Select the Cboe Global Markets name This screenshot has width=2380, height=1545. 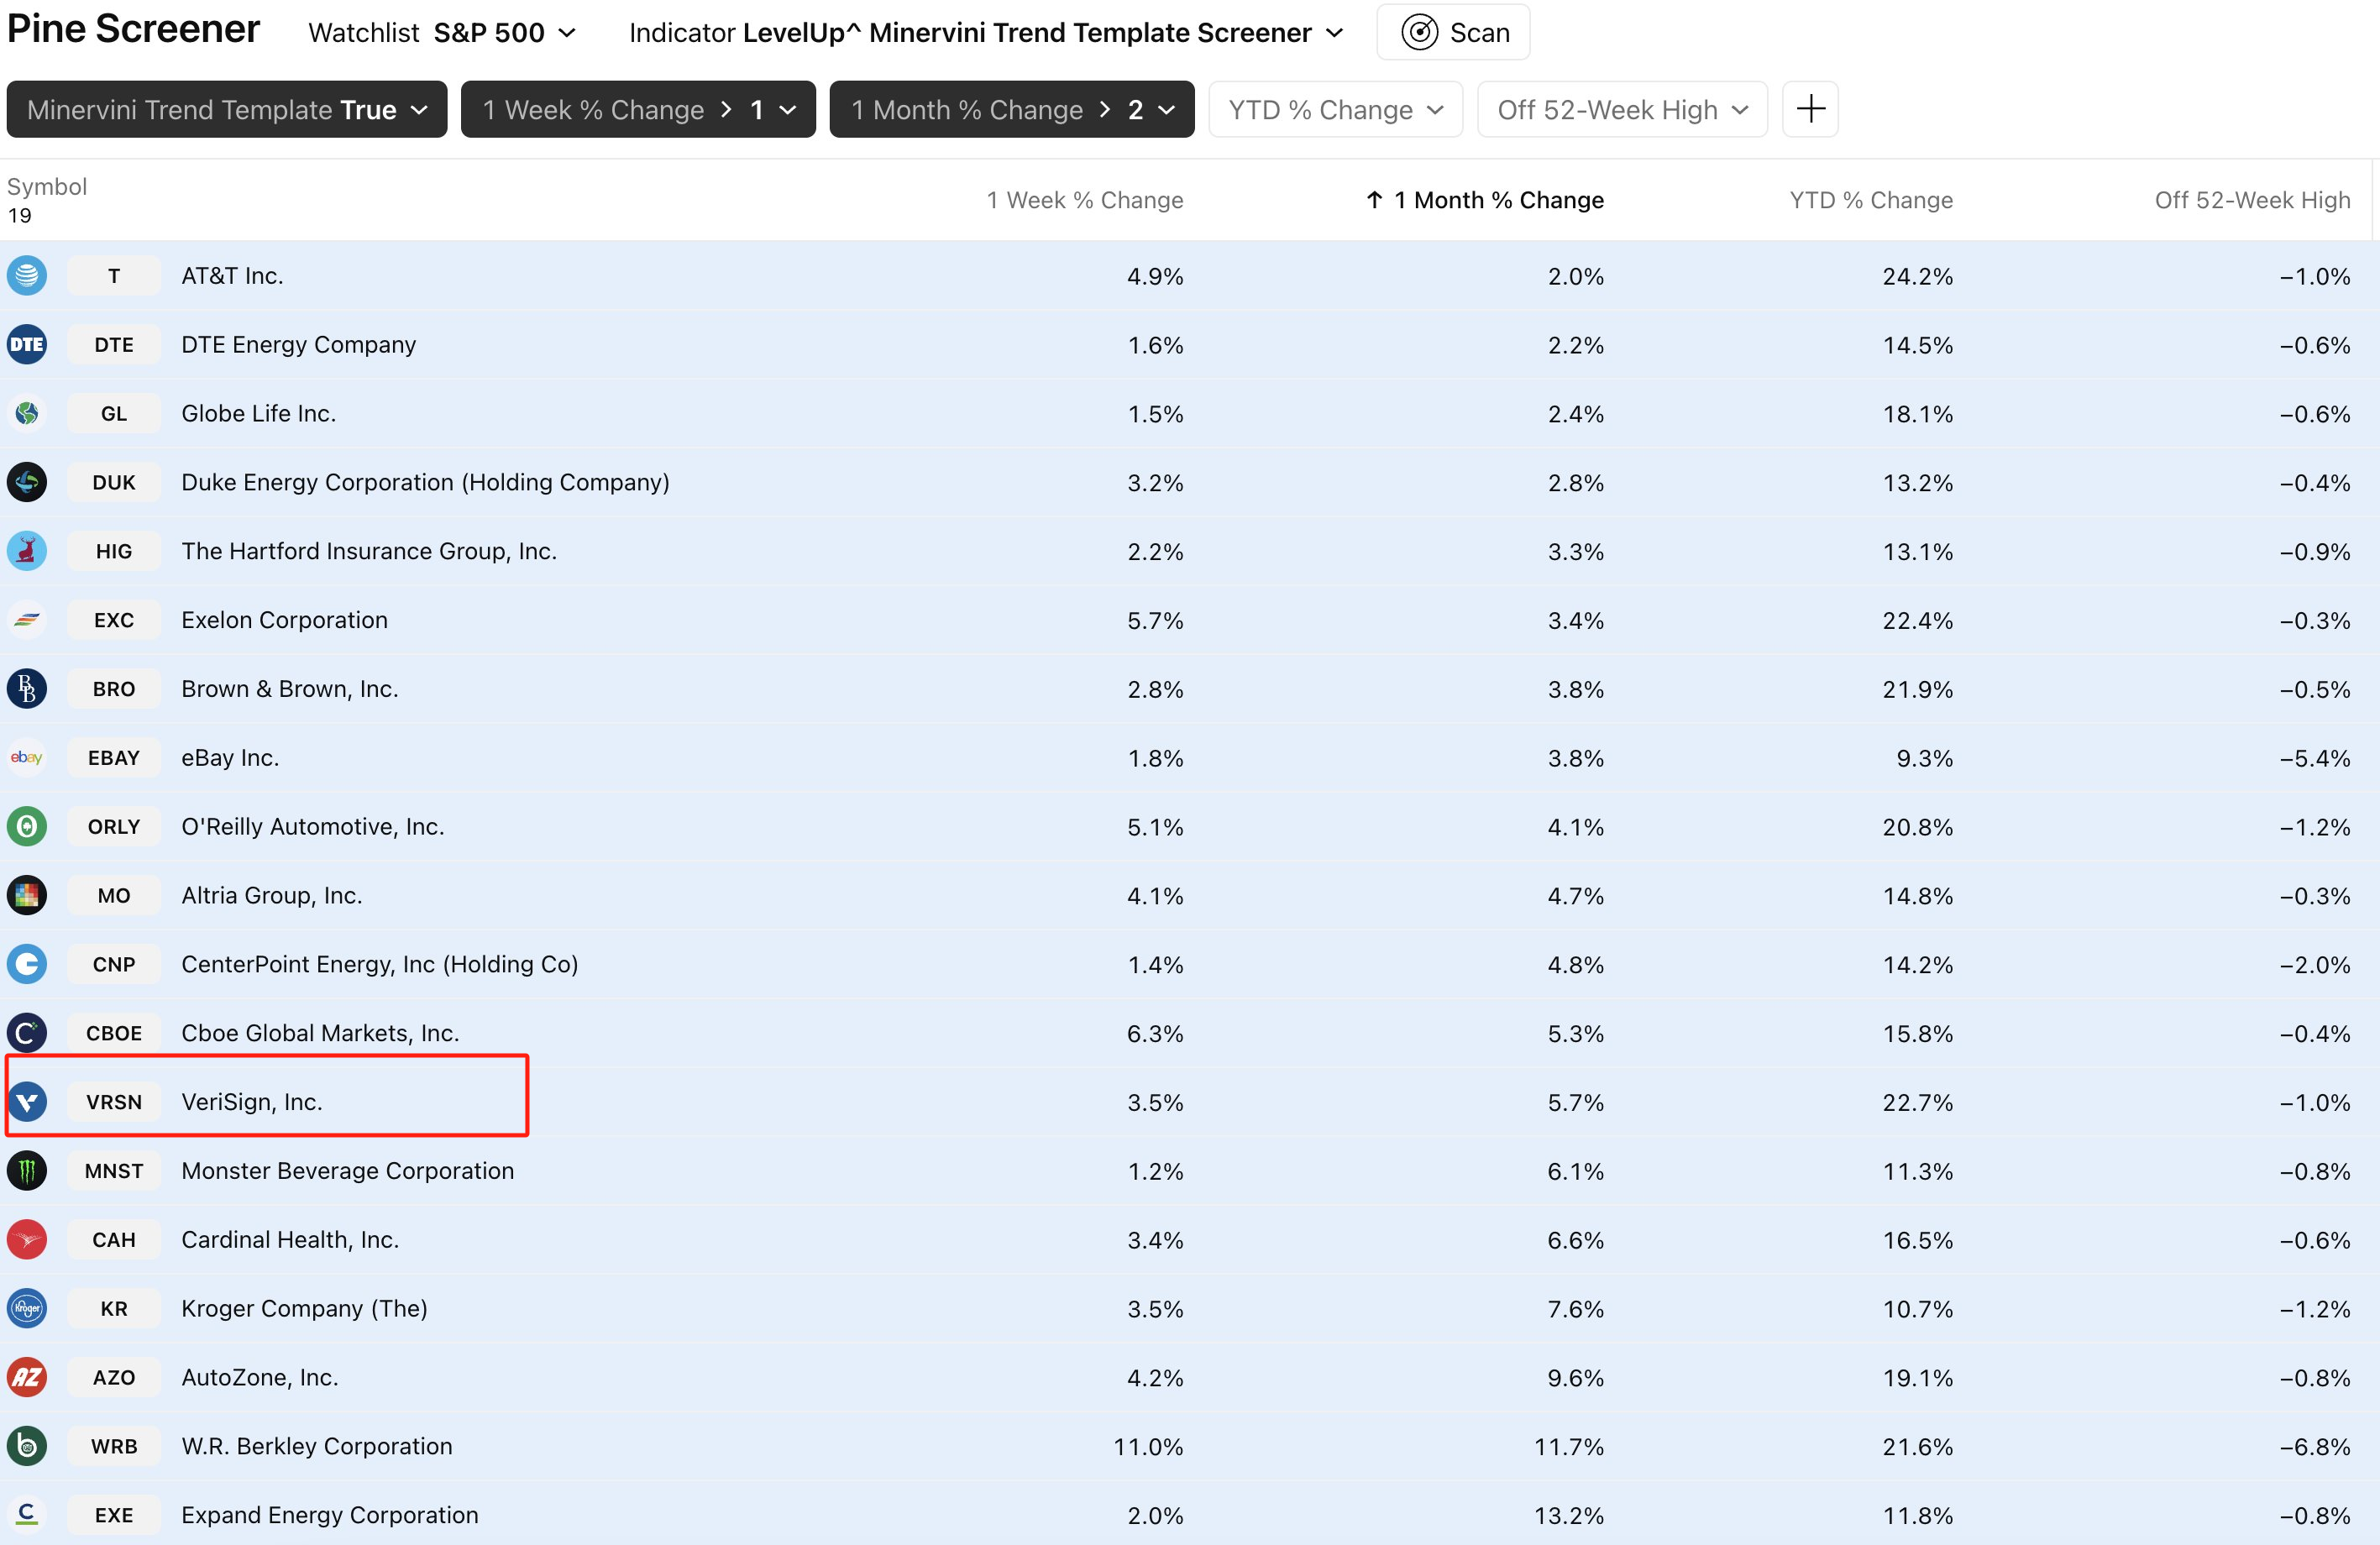point(320,1033)
